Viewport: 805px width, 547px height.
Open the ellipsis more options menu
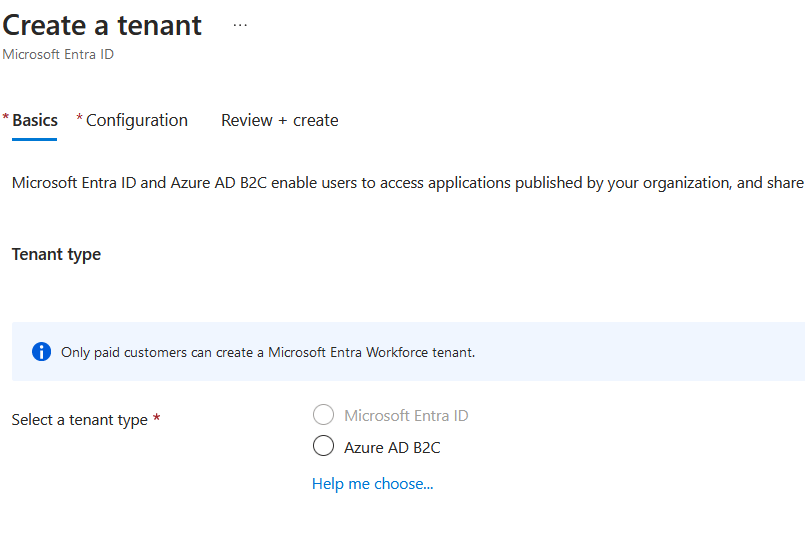coord(240,25)
